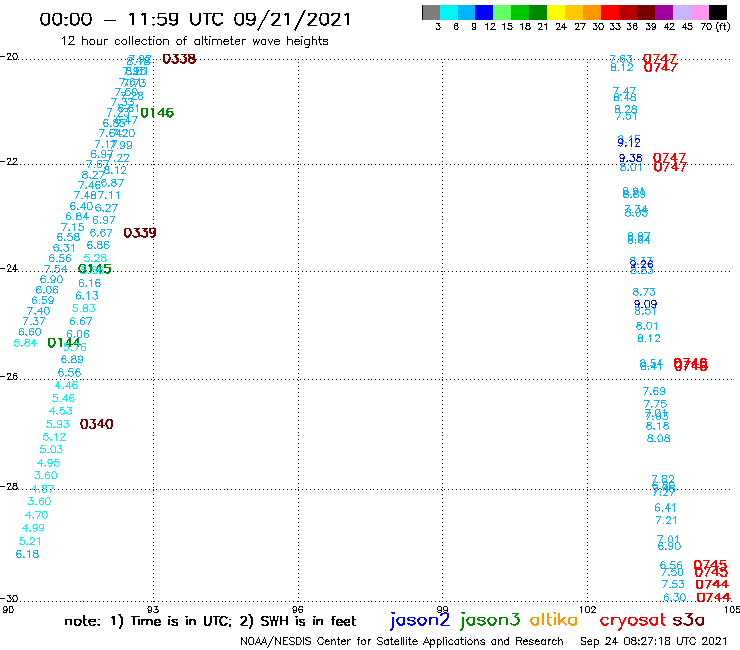Pick the purple swatch in the color scale
740x650 pixels.
coord(663,12)
